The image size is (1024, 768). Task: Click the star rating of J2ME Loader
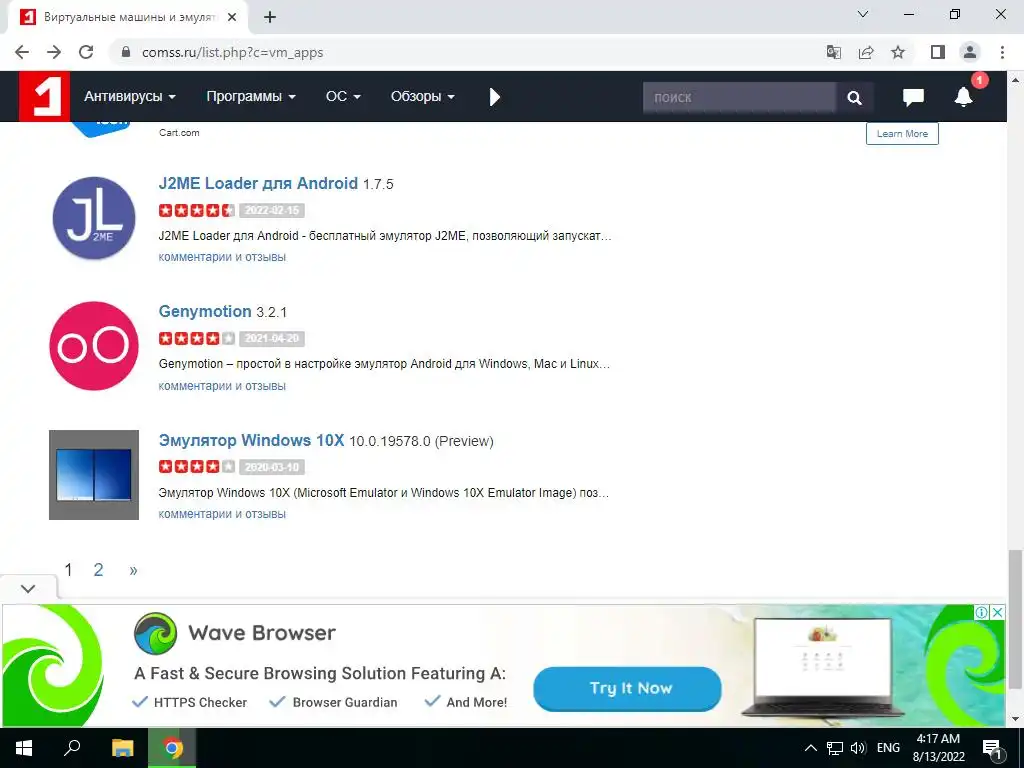(x=197, y=210)
